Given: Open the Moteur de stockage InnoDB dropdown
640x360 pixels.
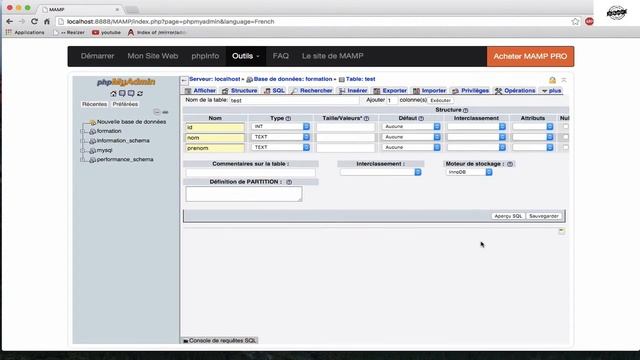Looking at the screenshot, I should tap(469, 172).
